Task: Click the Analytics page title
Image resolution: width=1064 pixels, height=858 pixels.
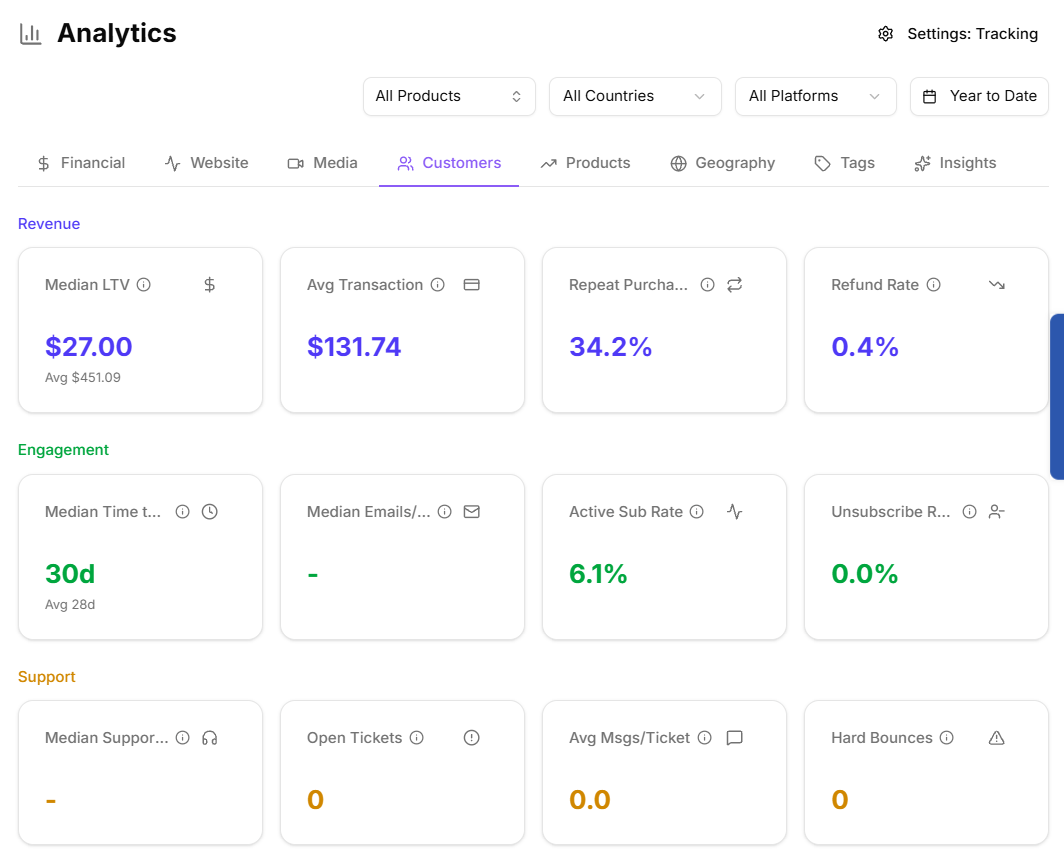Action: 117,33
